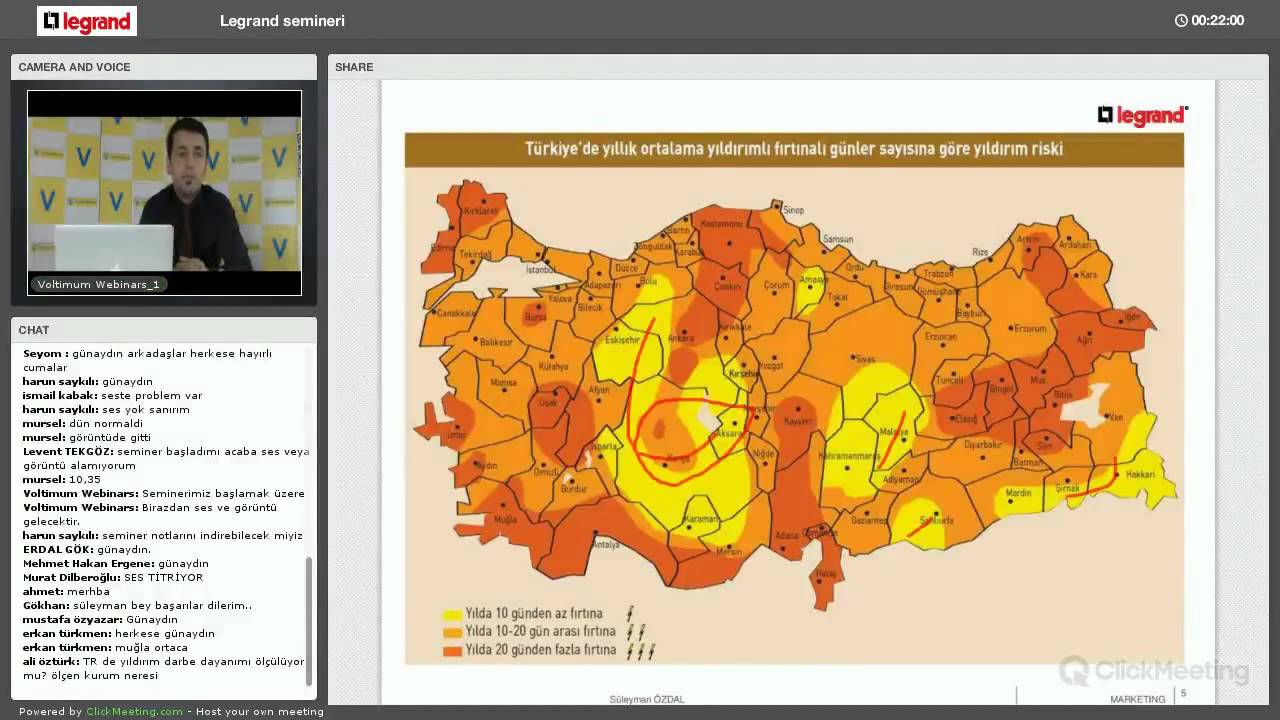Click the 'Yılda 10 günden az fırtına' legend text

pyautogui.click(x=533, y=614)
